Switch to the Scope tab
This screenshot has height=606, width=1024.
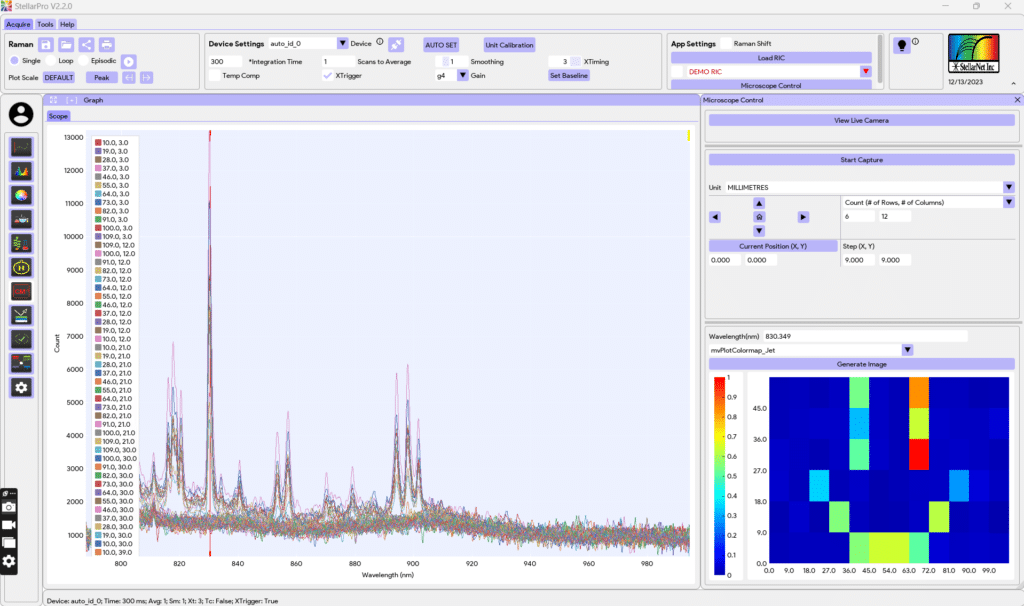click(59, 116)
